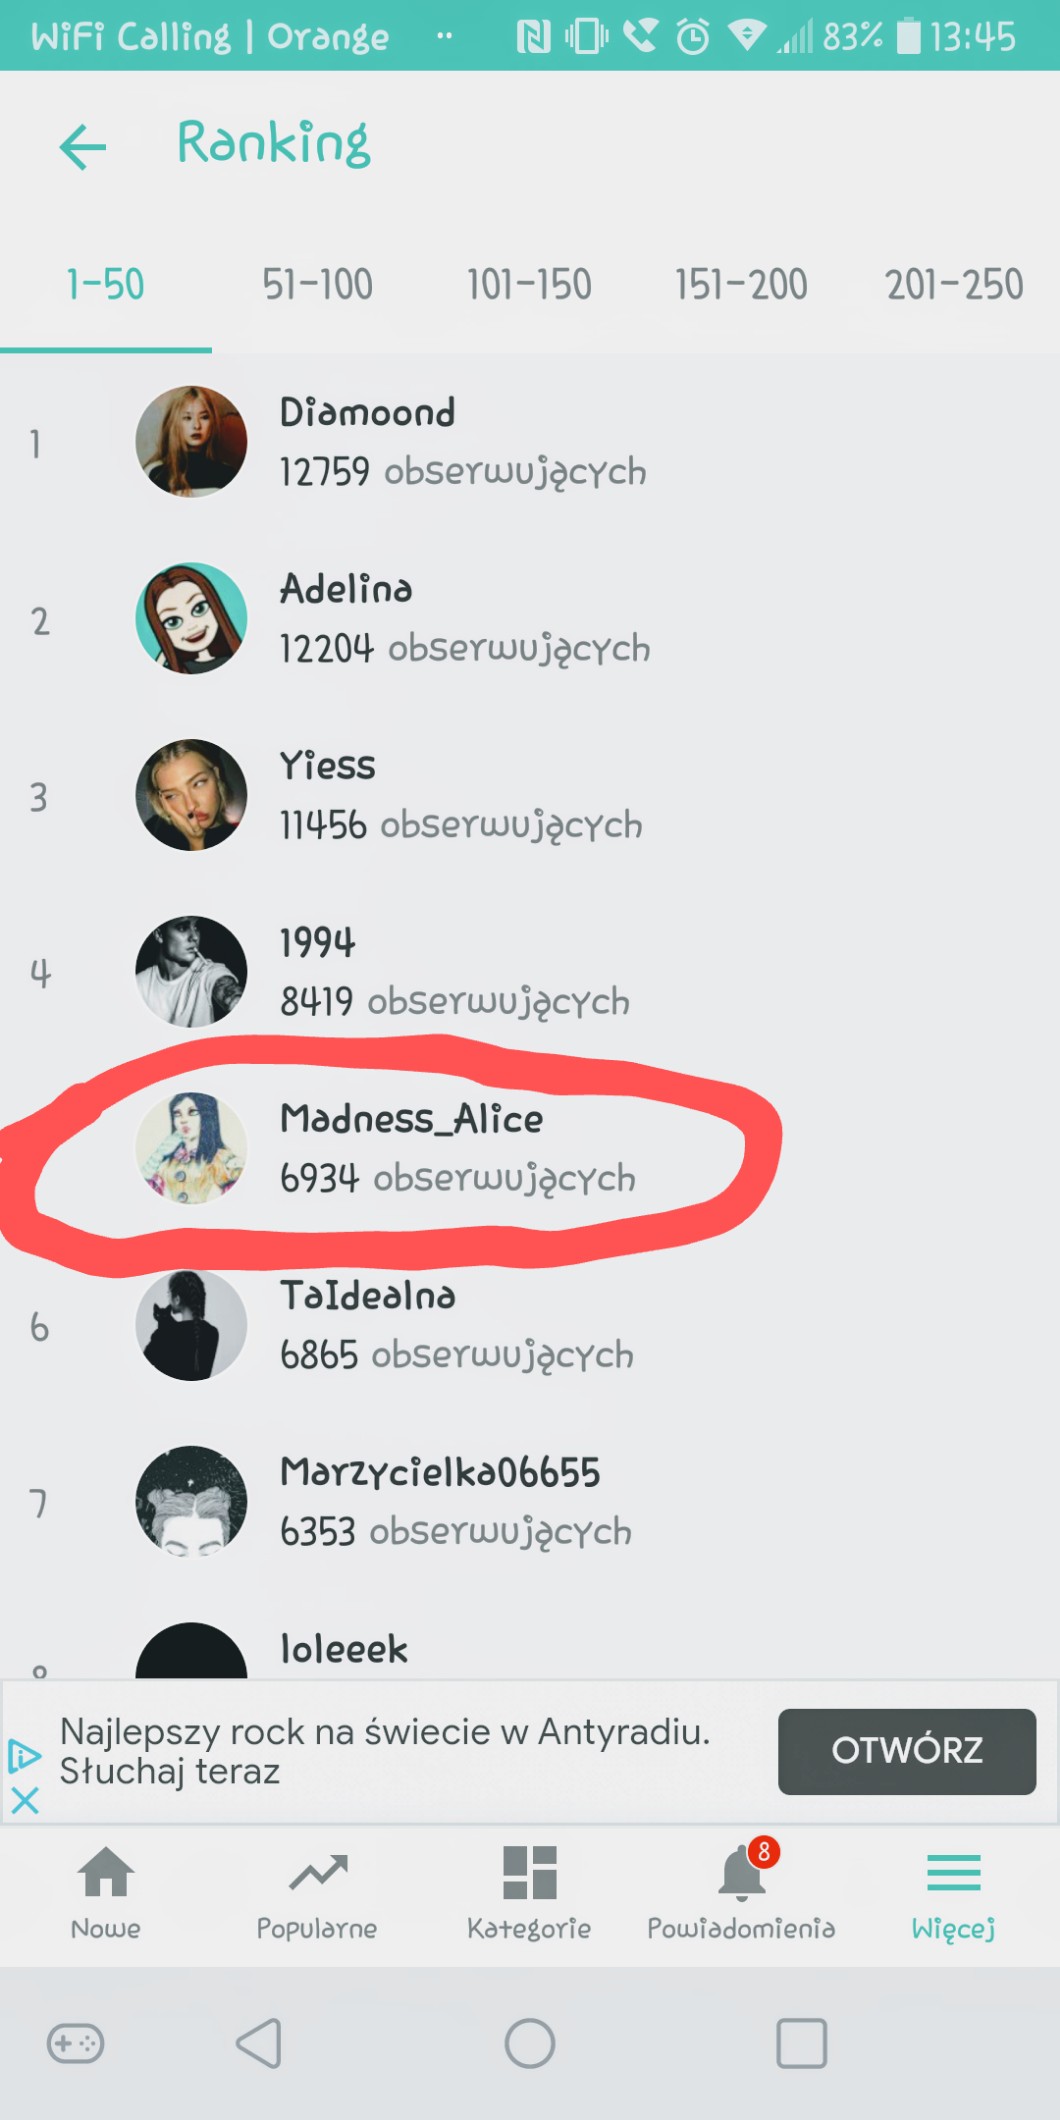
Task: Tap the gamepad icon in navigation bar
Action: click(75, 2043)
